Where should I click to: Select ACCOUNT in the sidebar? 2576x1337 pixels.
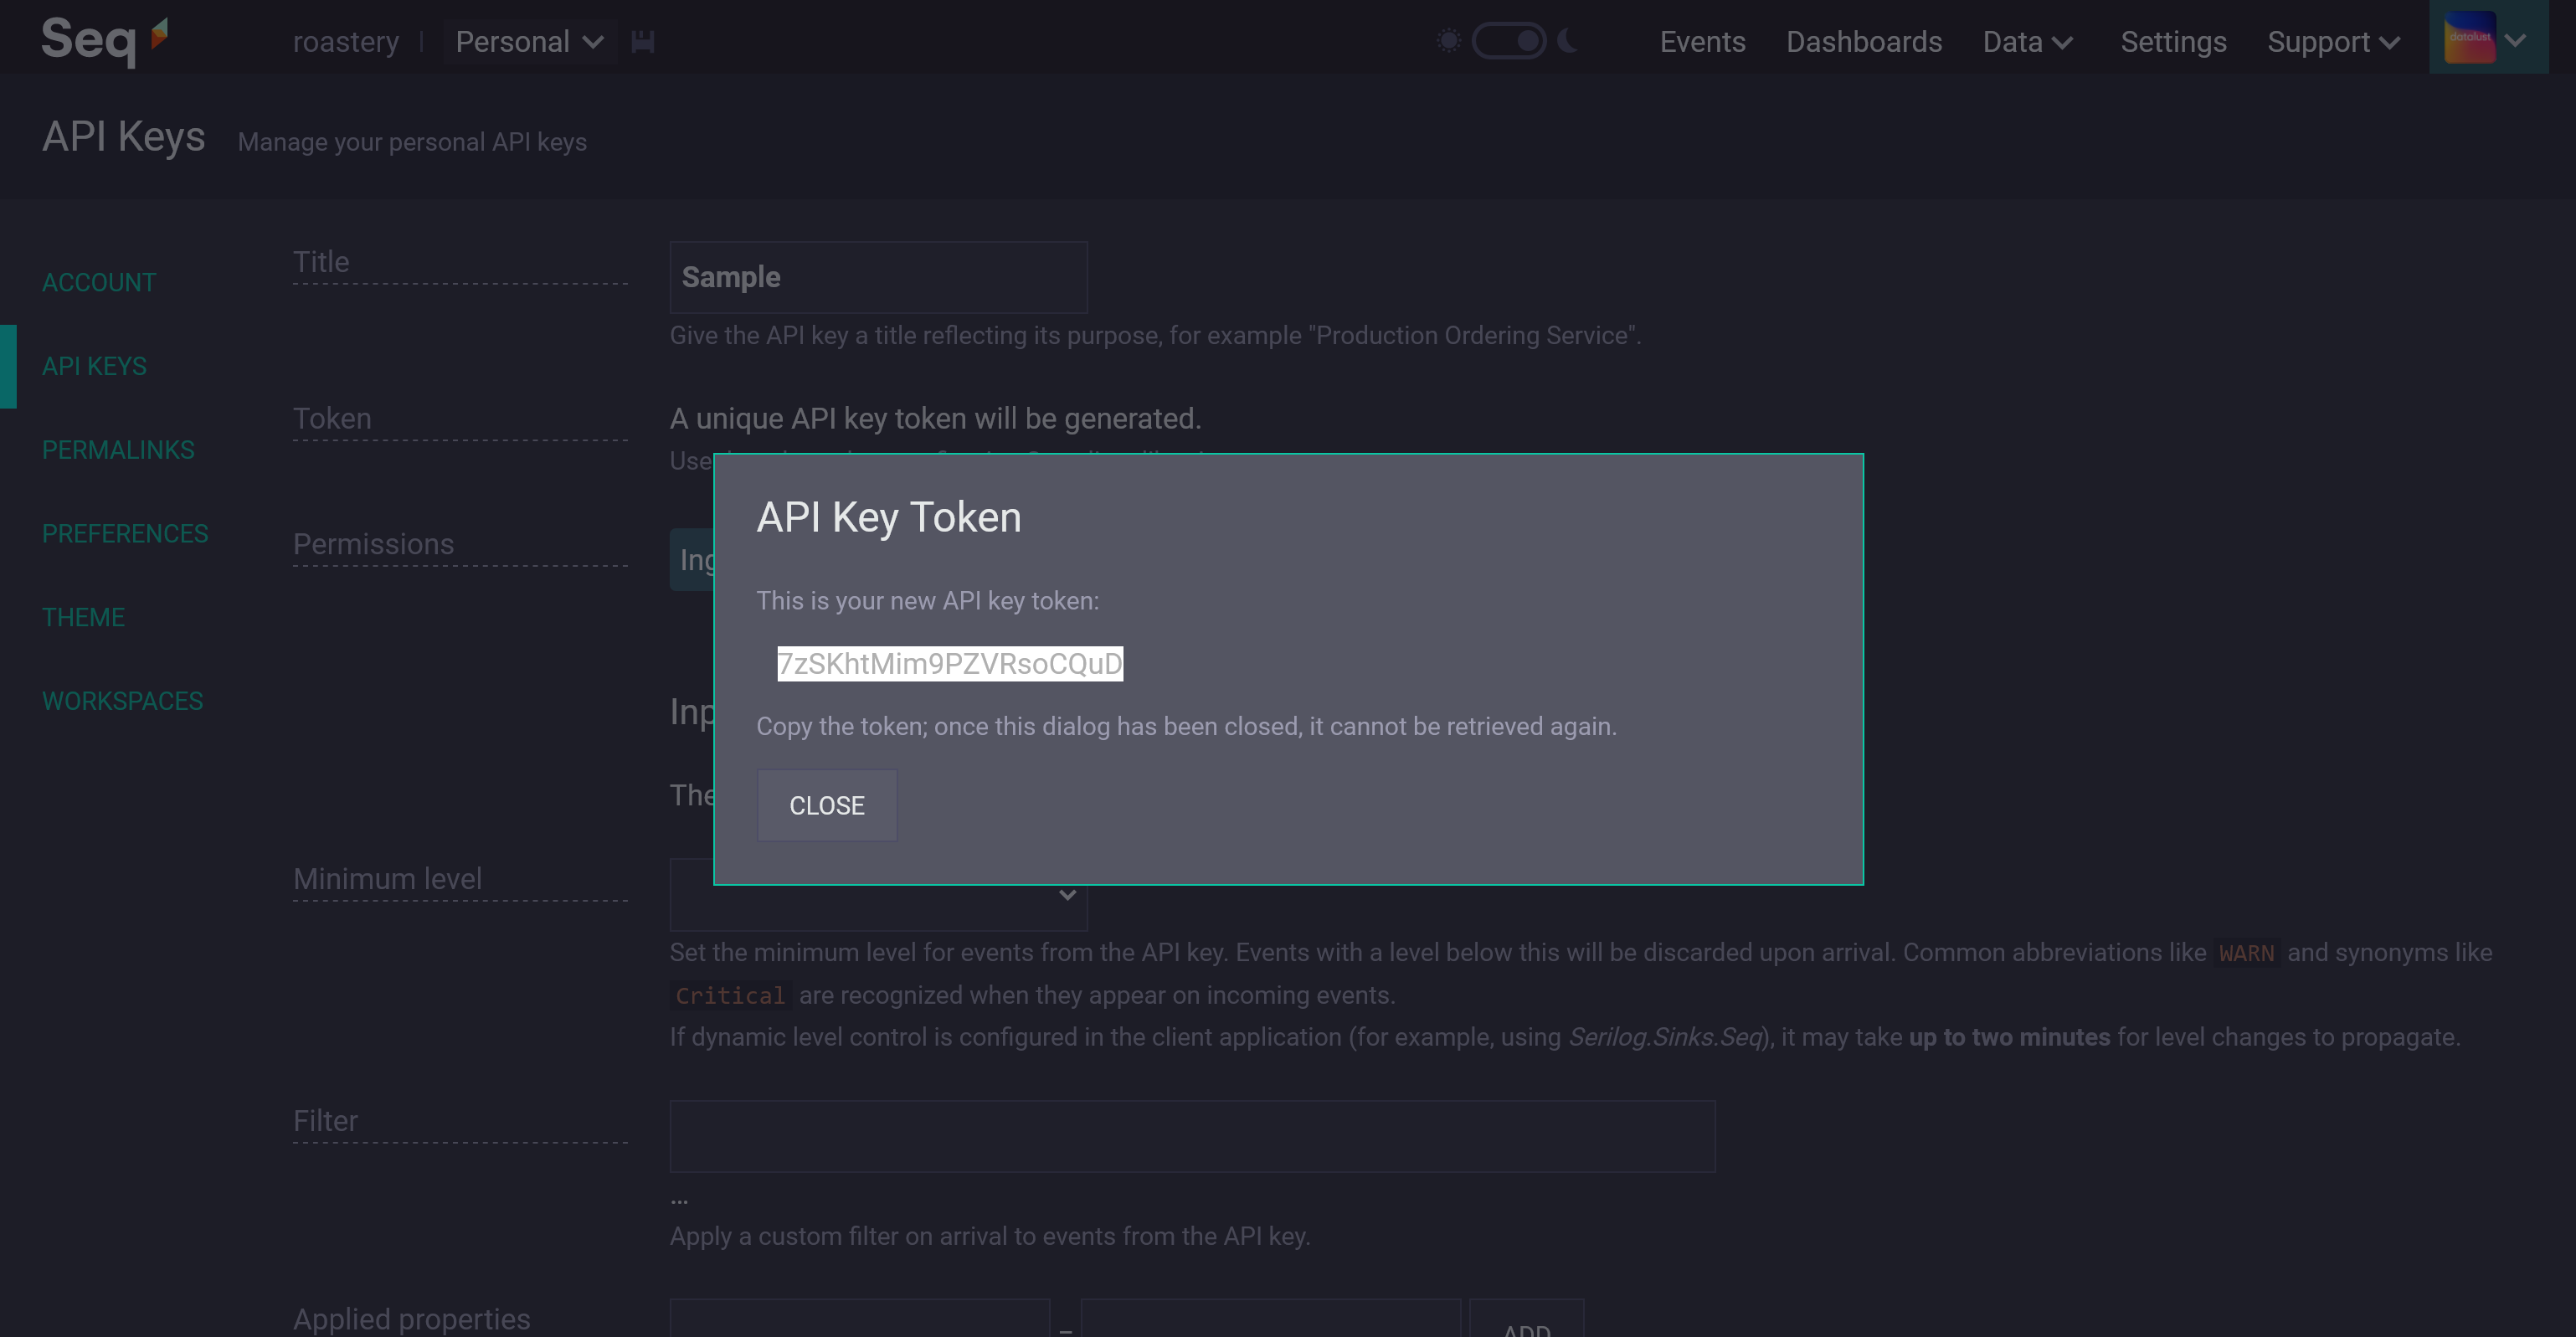99,283
